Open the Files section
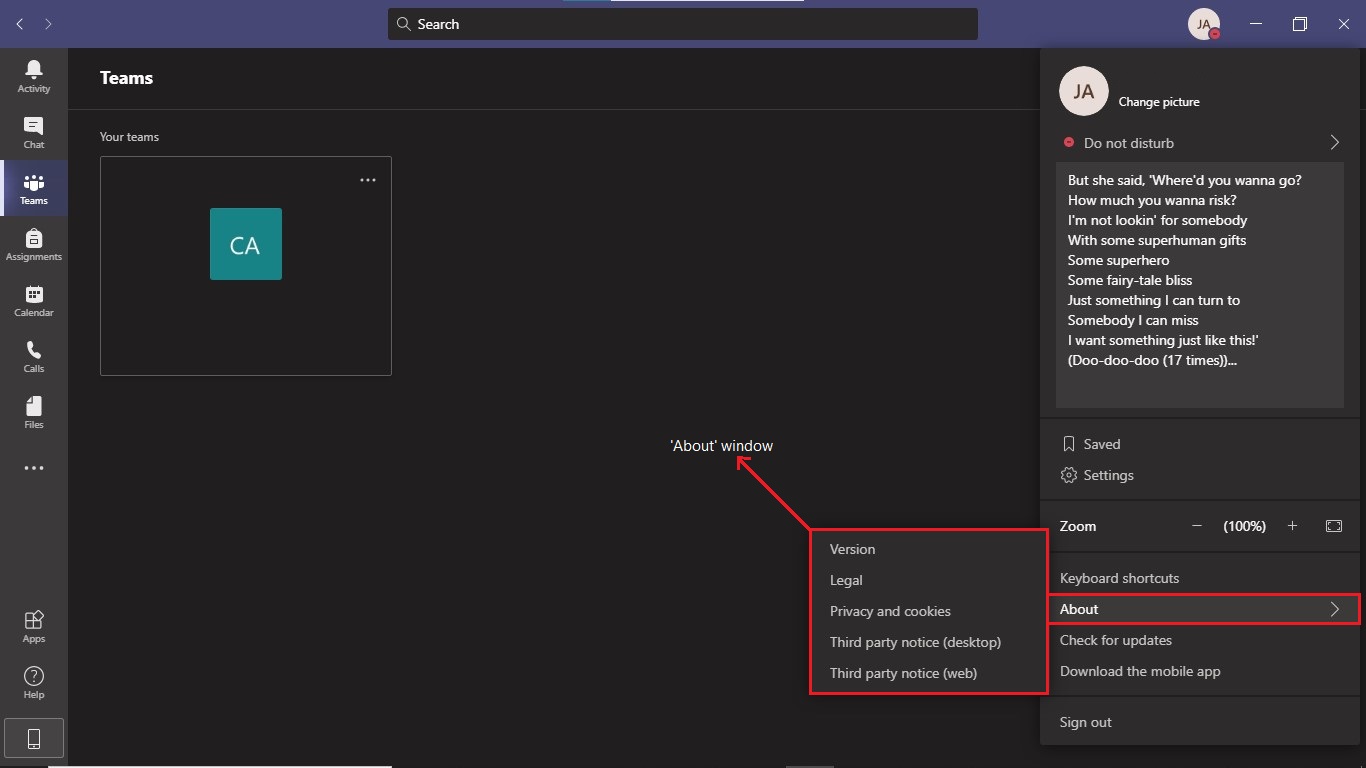Viewport: 1366px width, 768px height. pyautogui.click(x=34, y=412)
